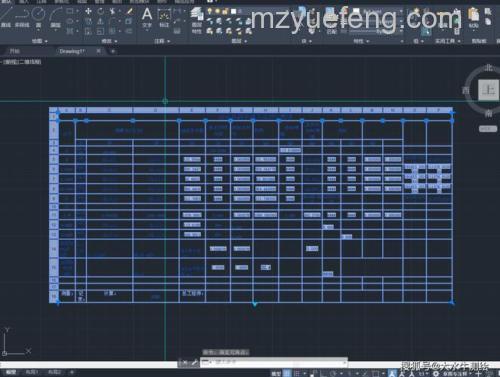Open the WCS dropdown below ViewCube
Screen dimensions: 500x377
[488, 129]
